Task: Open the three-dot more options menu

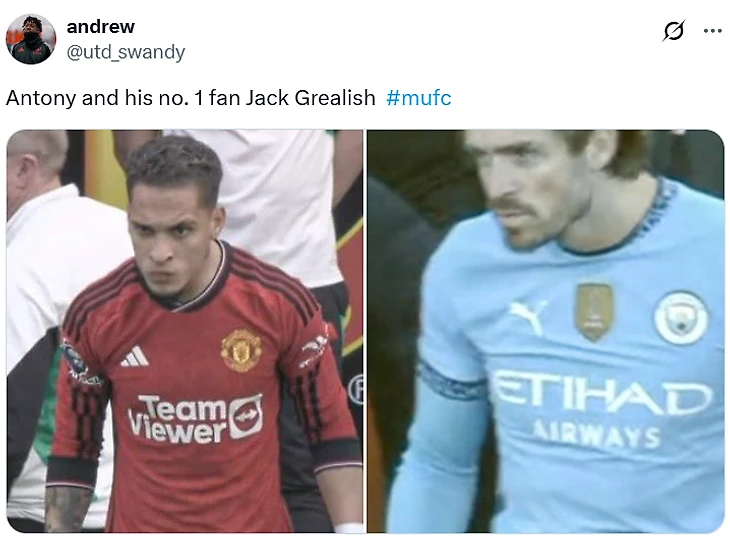Action: tap(712, 31)
